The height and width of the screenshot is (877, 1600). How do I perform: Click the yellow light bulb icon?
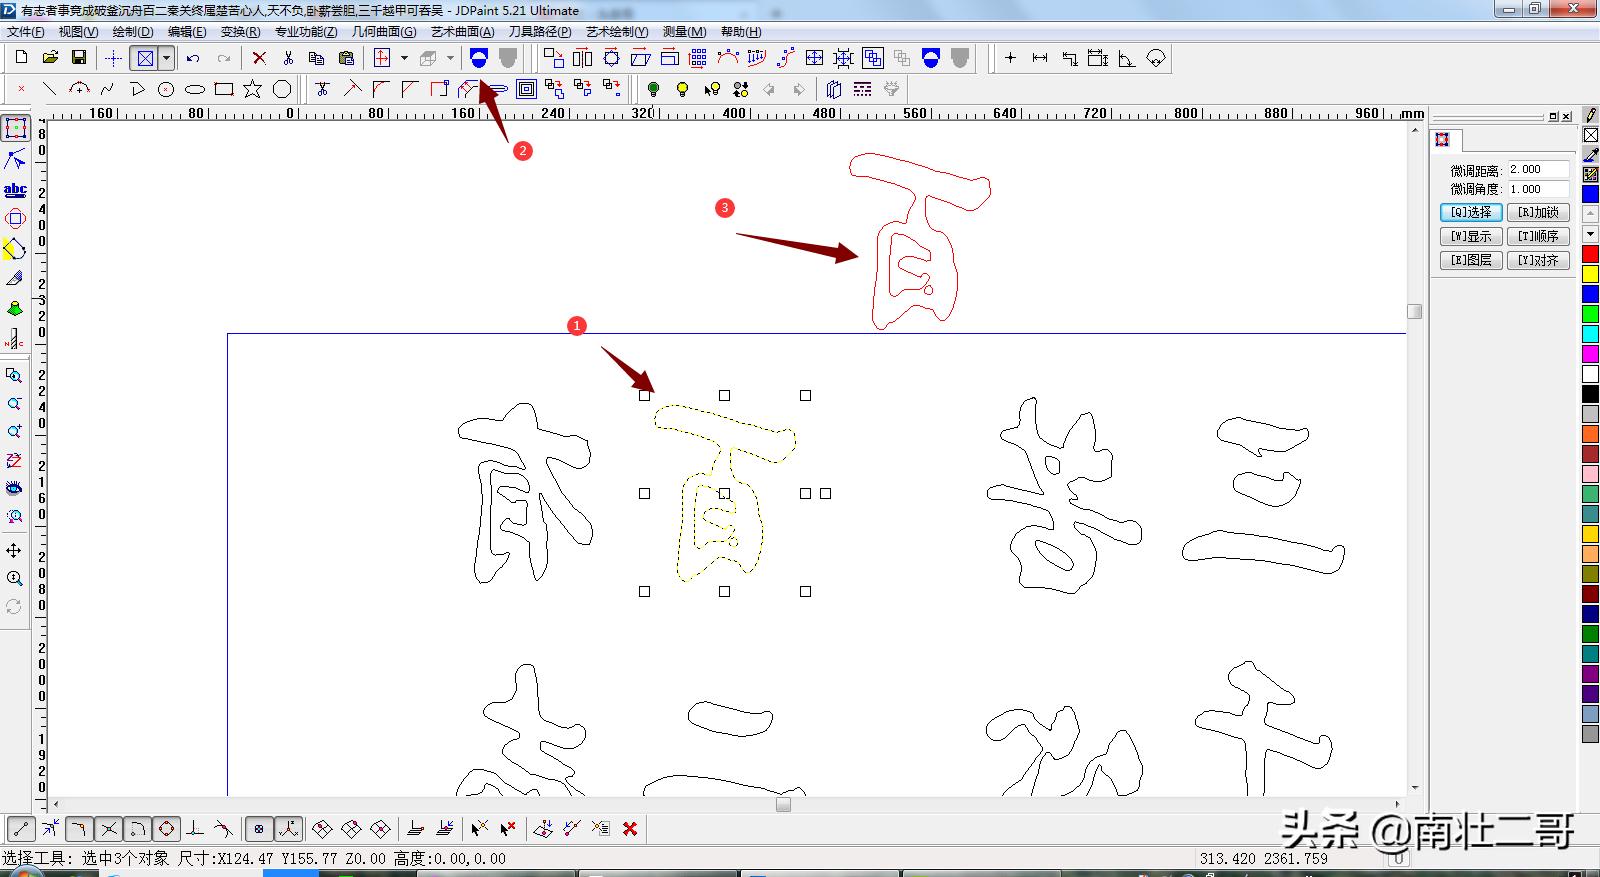point(682,89)
